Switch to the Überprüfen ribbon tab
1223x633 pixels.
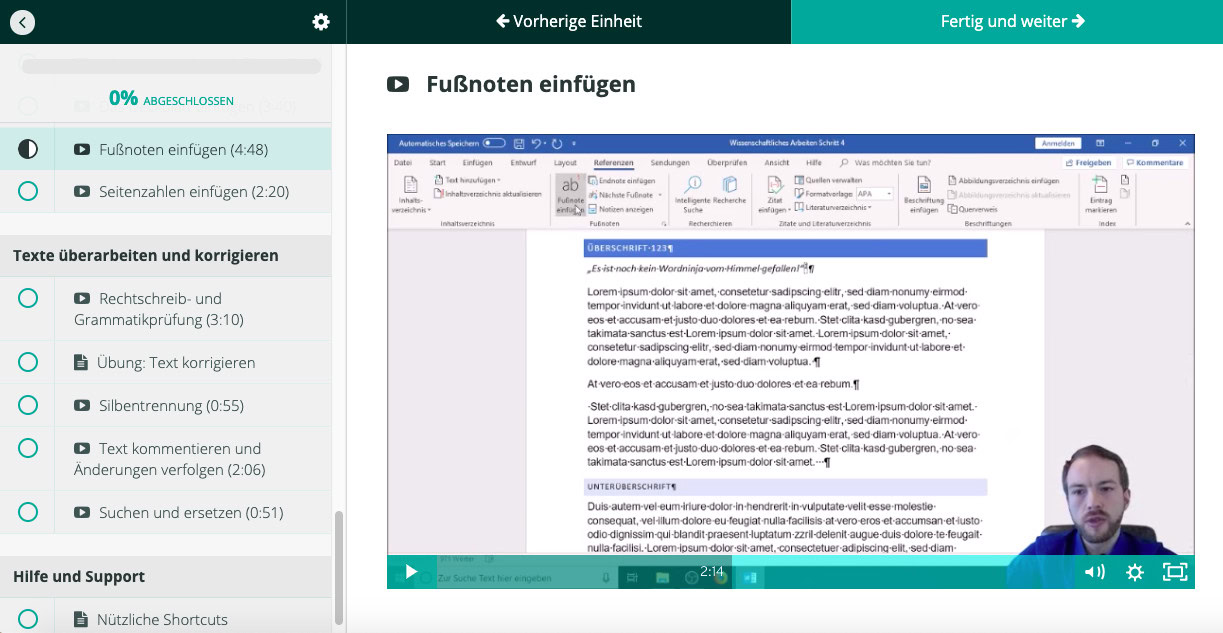pyautogui.click(x=726, y=165)
